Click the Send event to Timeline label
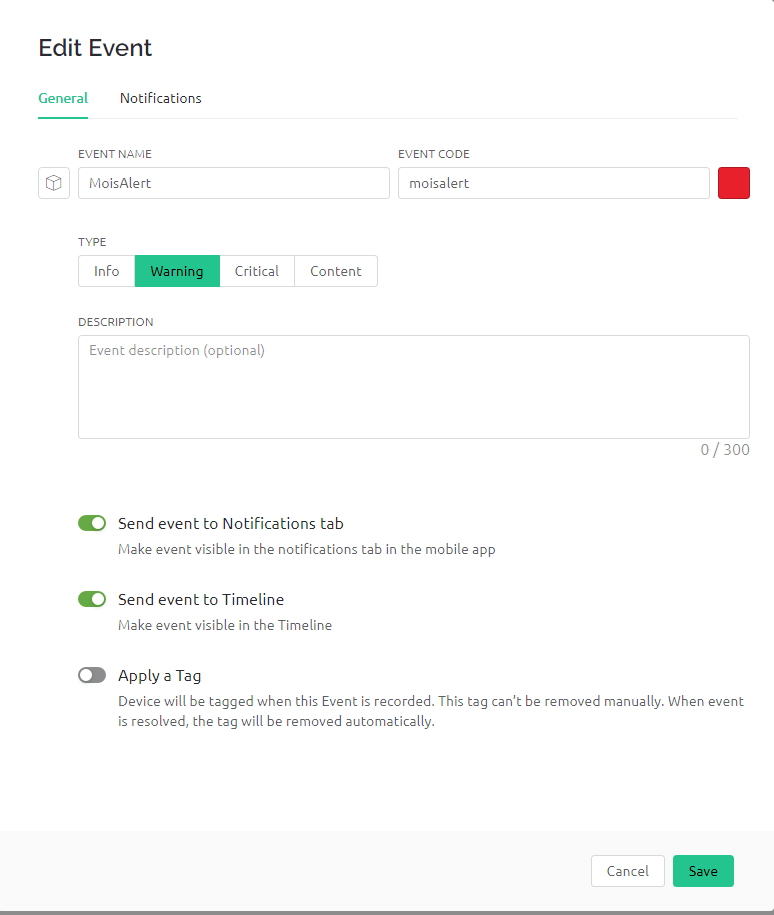The height and width of the screenshot is (915, 774). point(201,599)
